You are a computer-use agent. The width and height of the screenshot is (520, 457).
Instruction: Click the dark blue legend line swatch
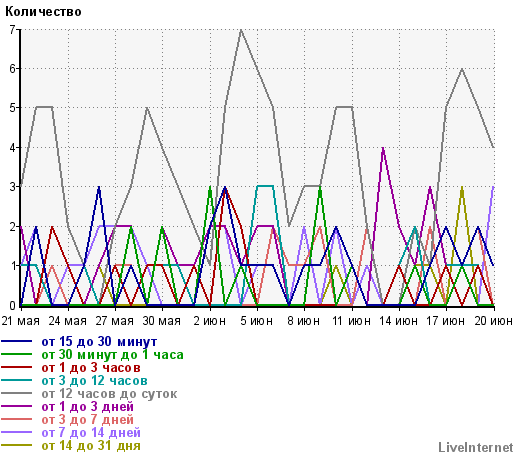coord(17,342)
